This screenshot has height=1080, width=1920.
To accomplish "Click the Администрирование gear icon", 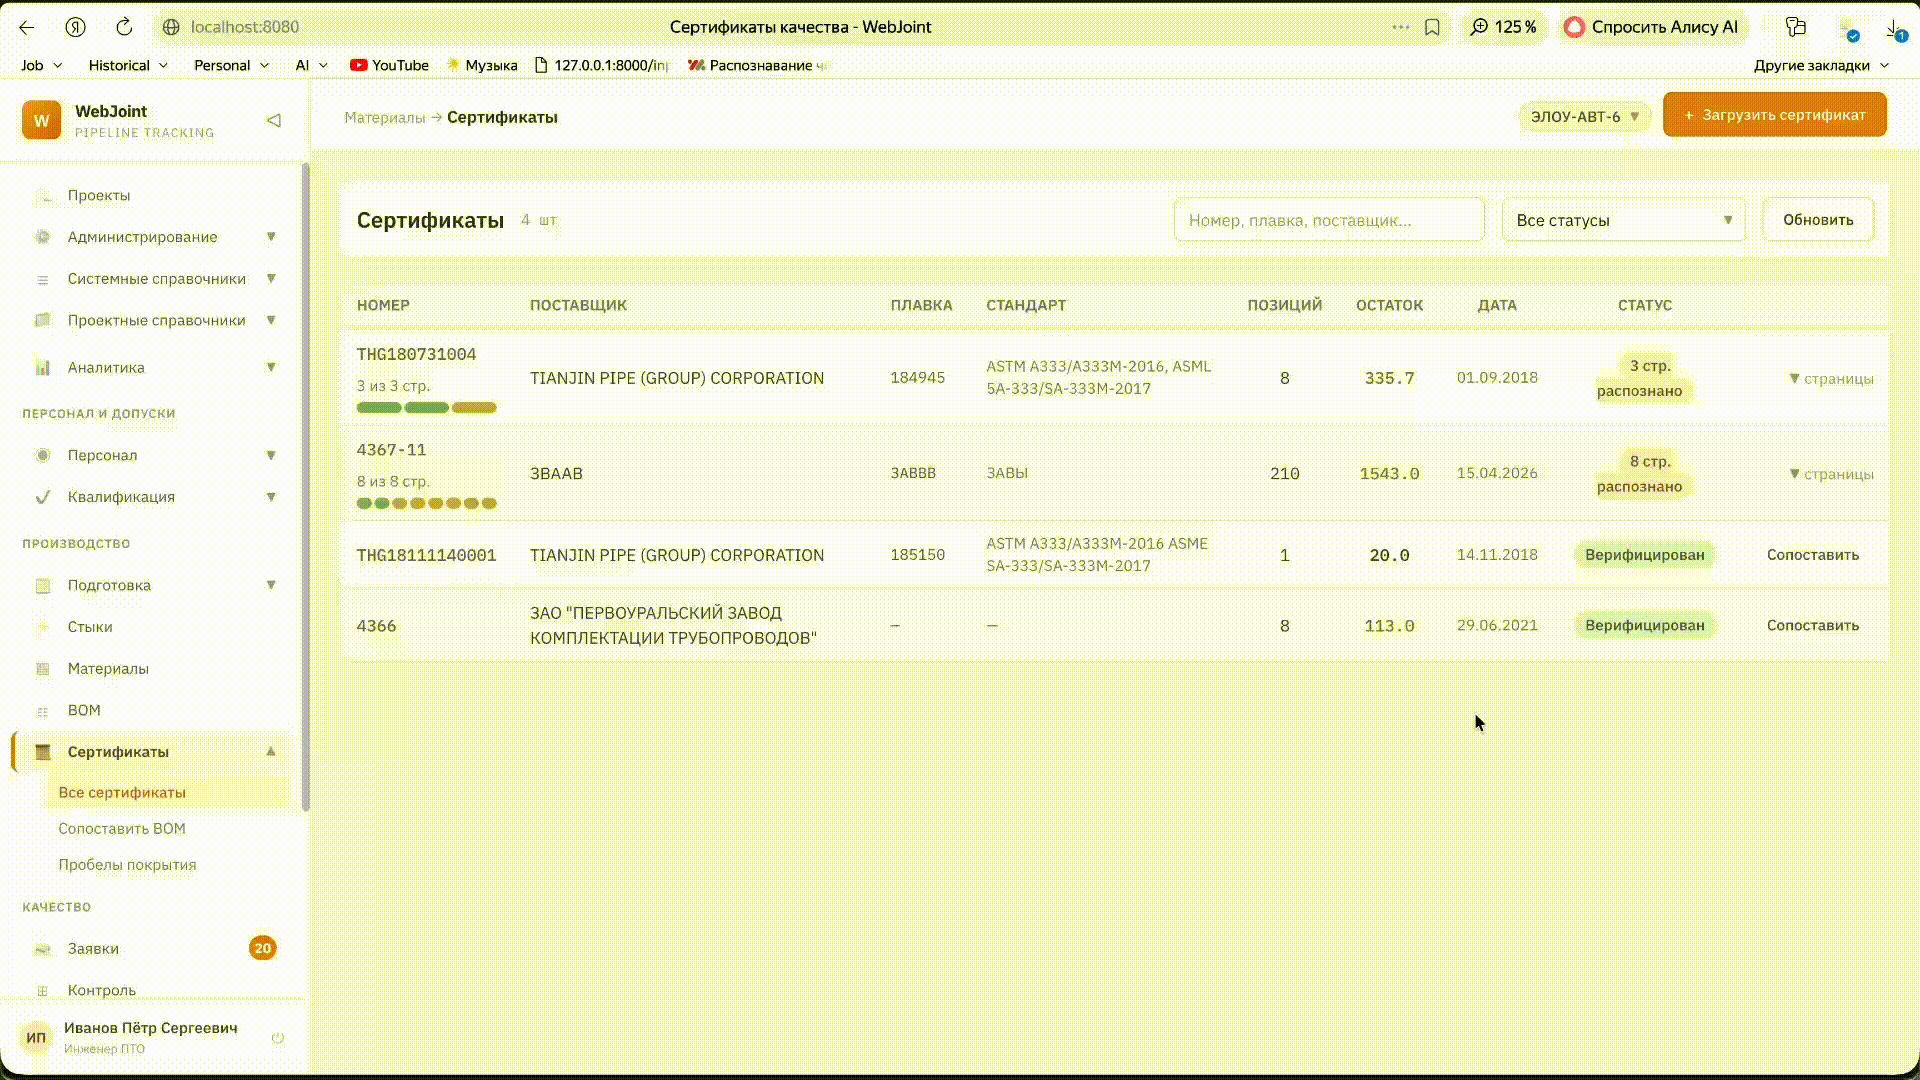I will tap(43, 237).
